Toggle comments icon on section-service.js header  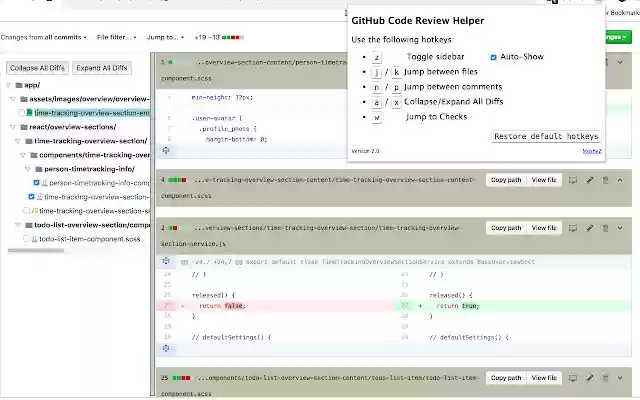[x=573, y=228]
